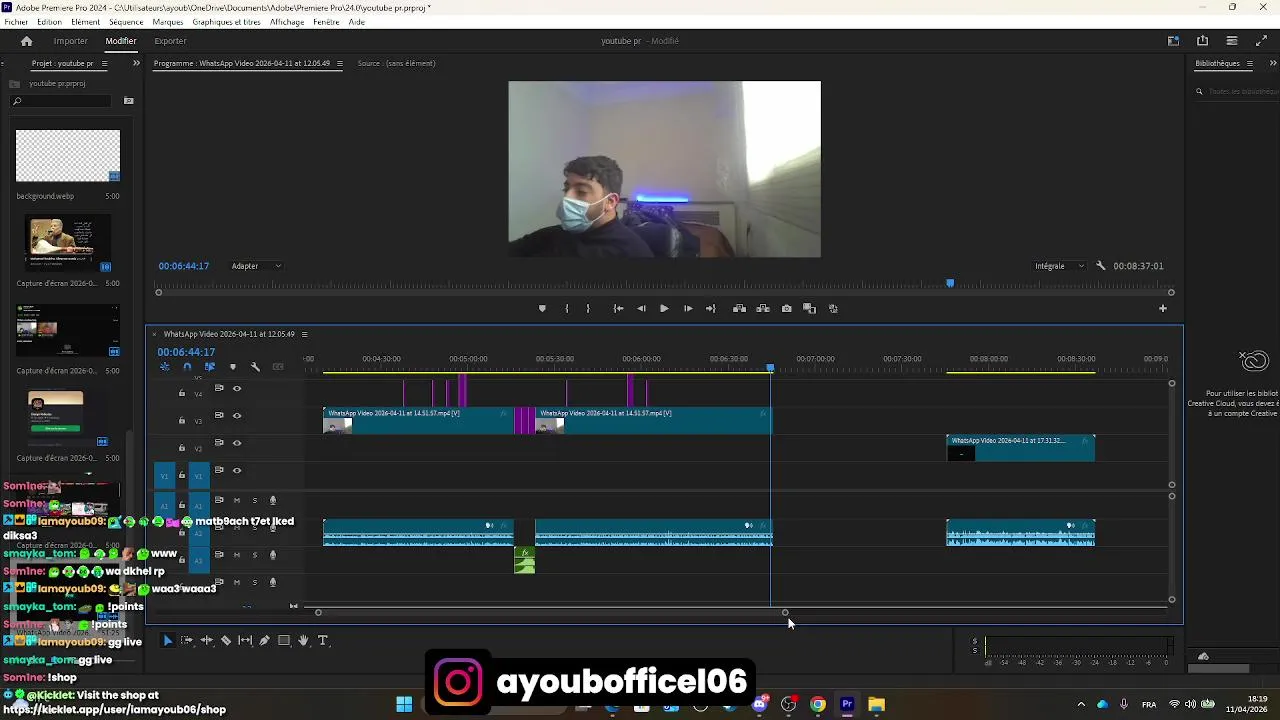1280x720 pixels.
Task: Hide track V4 output eye
Action: coord(237,388)
